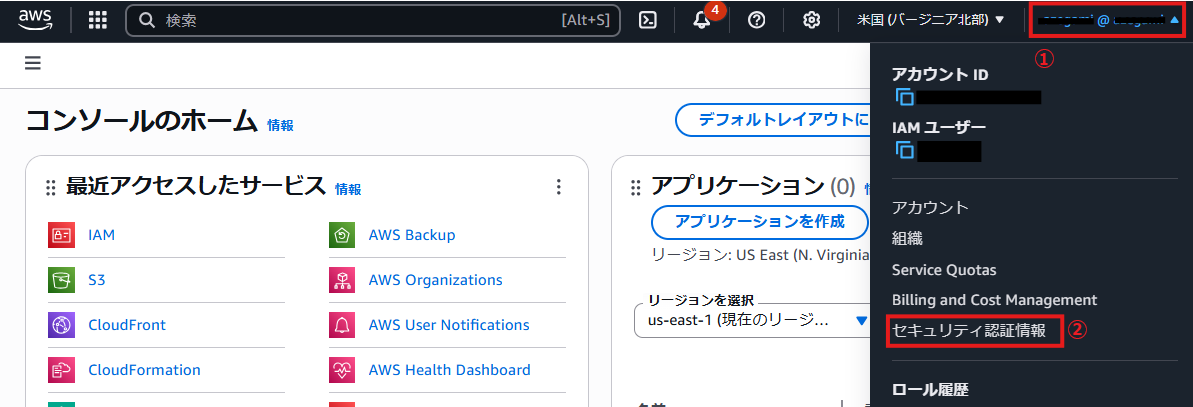Image resolution: width=1193 pixels, height=407 pixels.
Task: Copy the account ID
Action: (905, 97)
